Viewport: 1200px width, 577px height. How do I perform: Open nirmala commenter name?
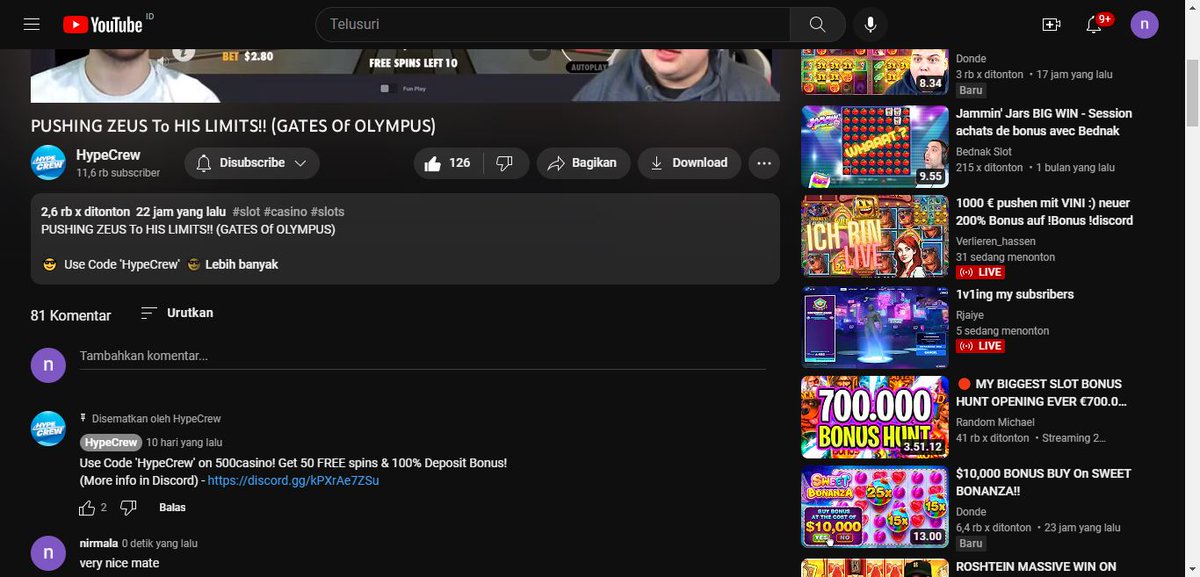coord(98,544)
